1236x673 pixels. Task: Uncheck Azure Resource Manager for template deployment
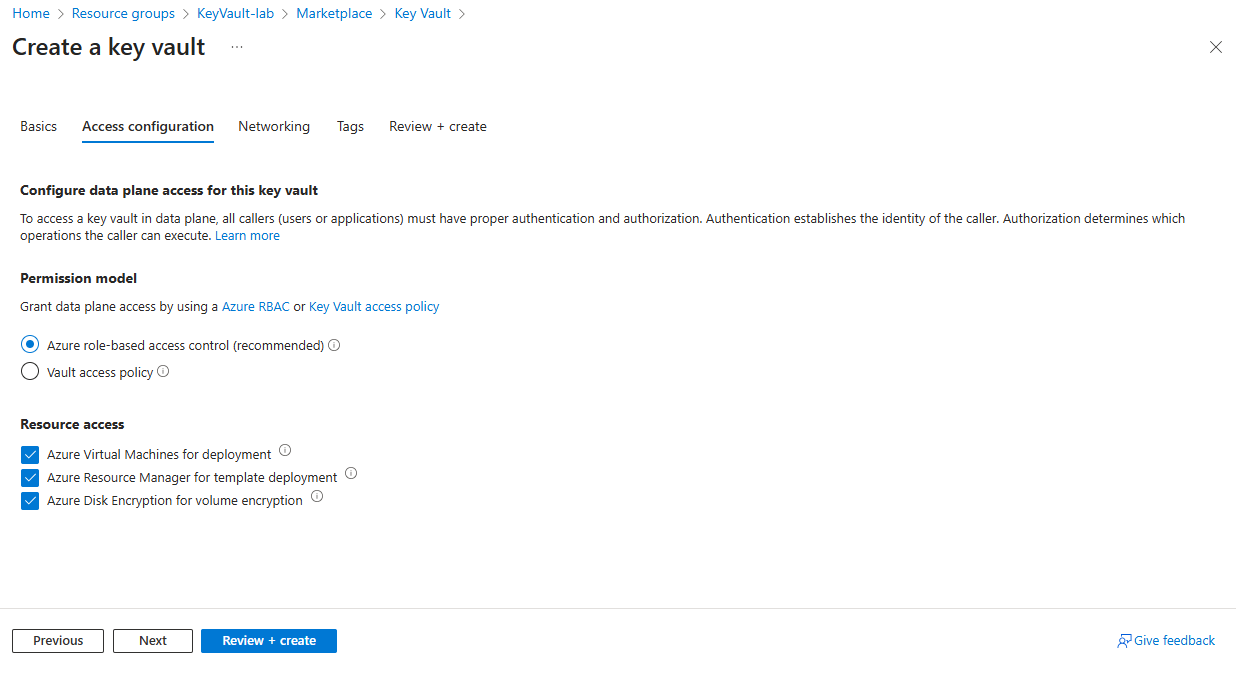point(30,477)
